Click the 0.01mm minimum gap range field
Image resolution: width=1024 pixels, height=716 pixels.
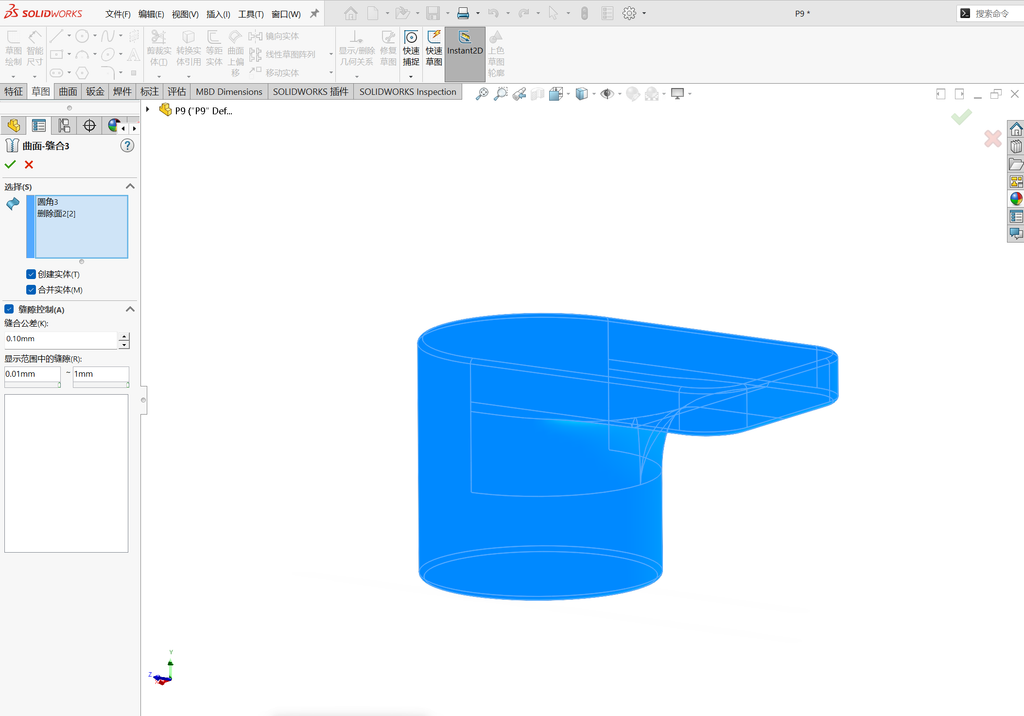tap(32, 374)
